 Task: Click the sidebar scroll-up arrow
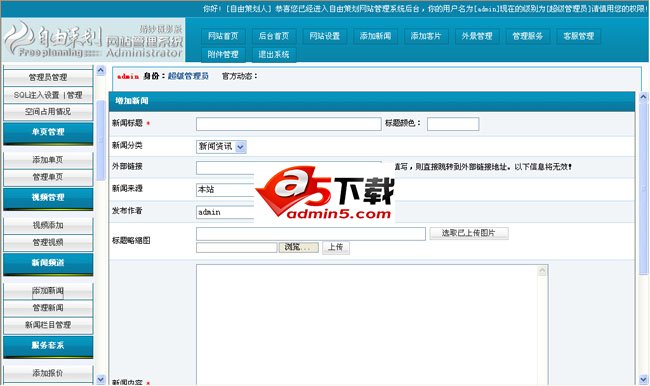tap(101, 70)
